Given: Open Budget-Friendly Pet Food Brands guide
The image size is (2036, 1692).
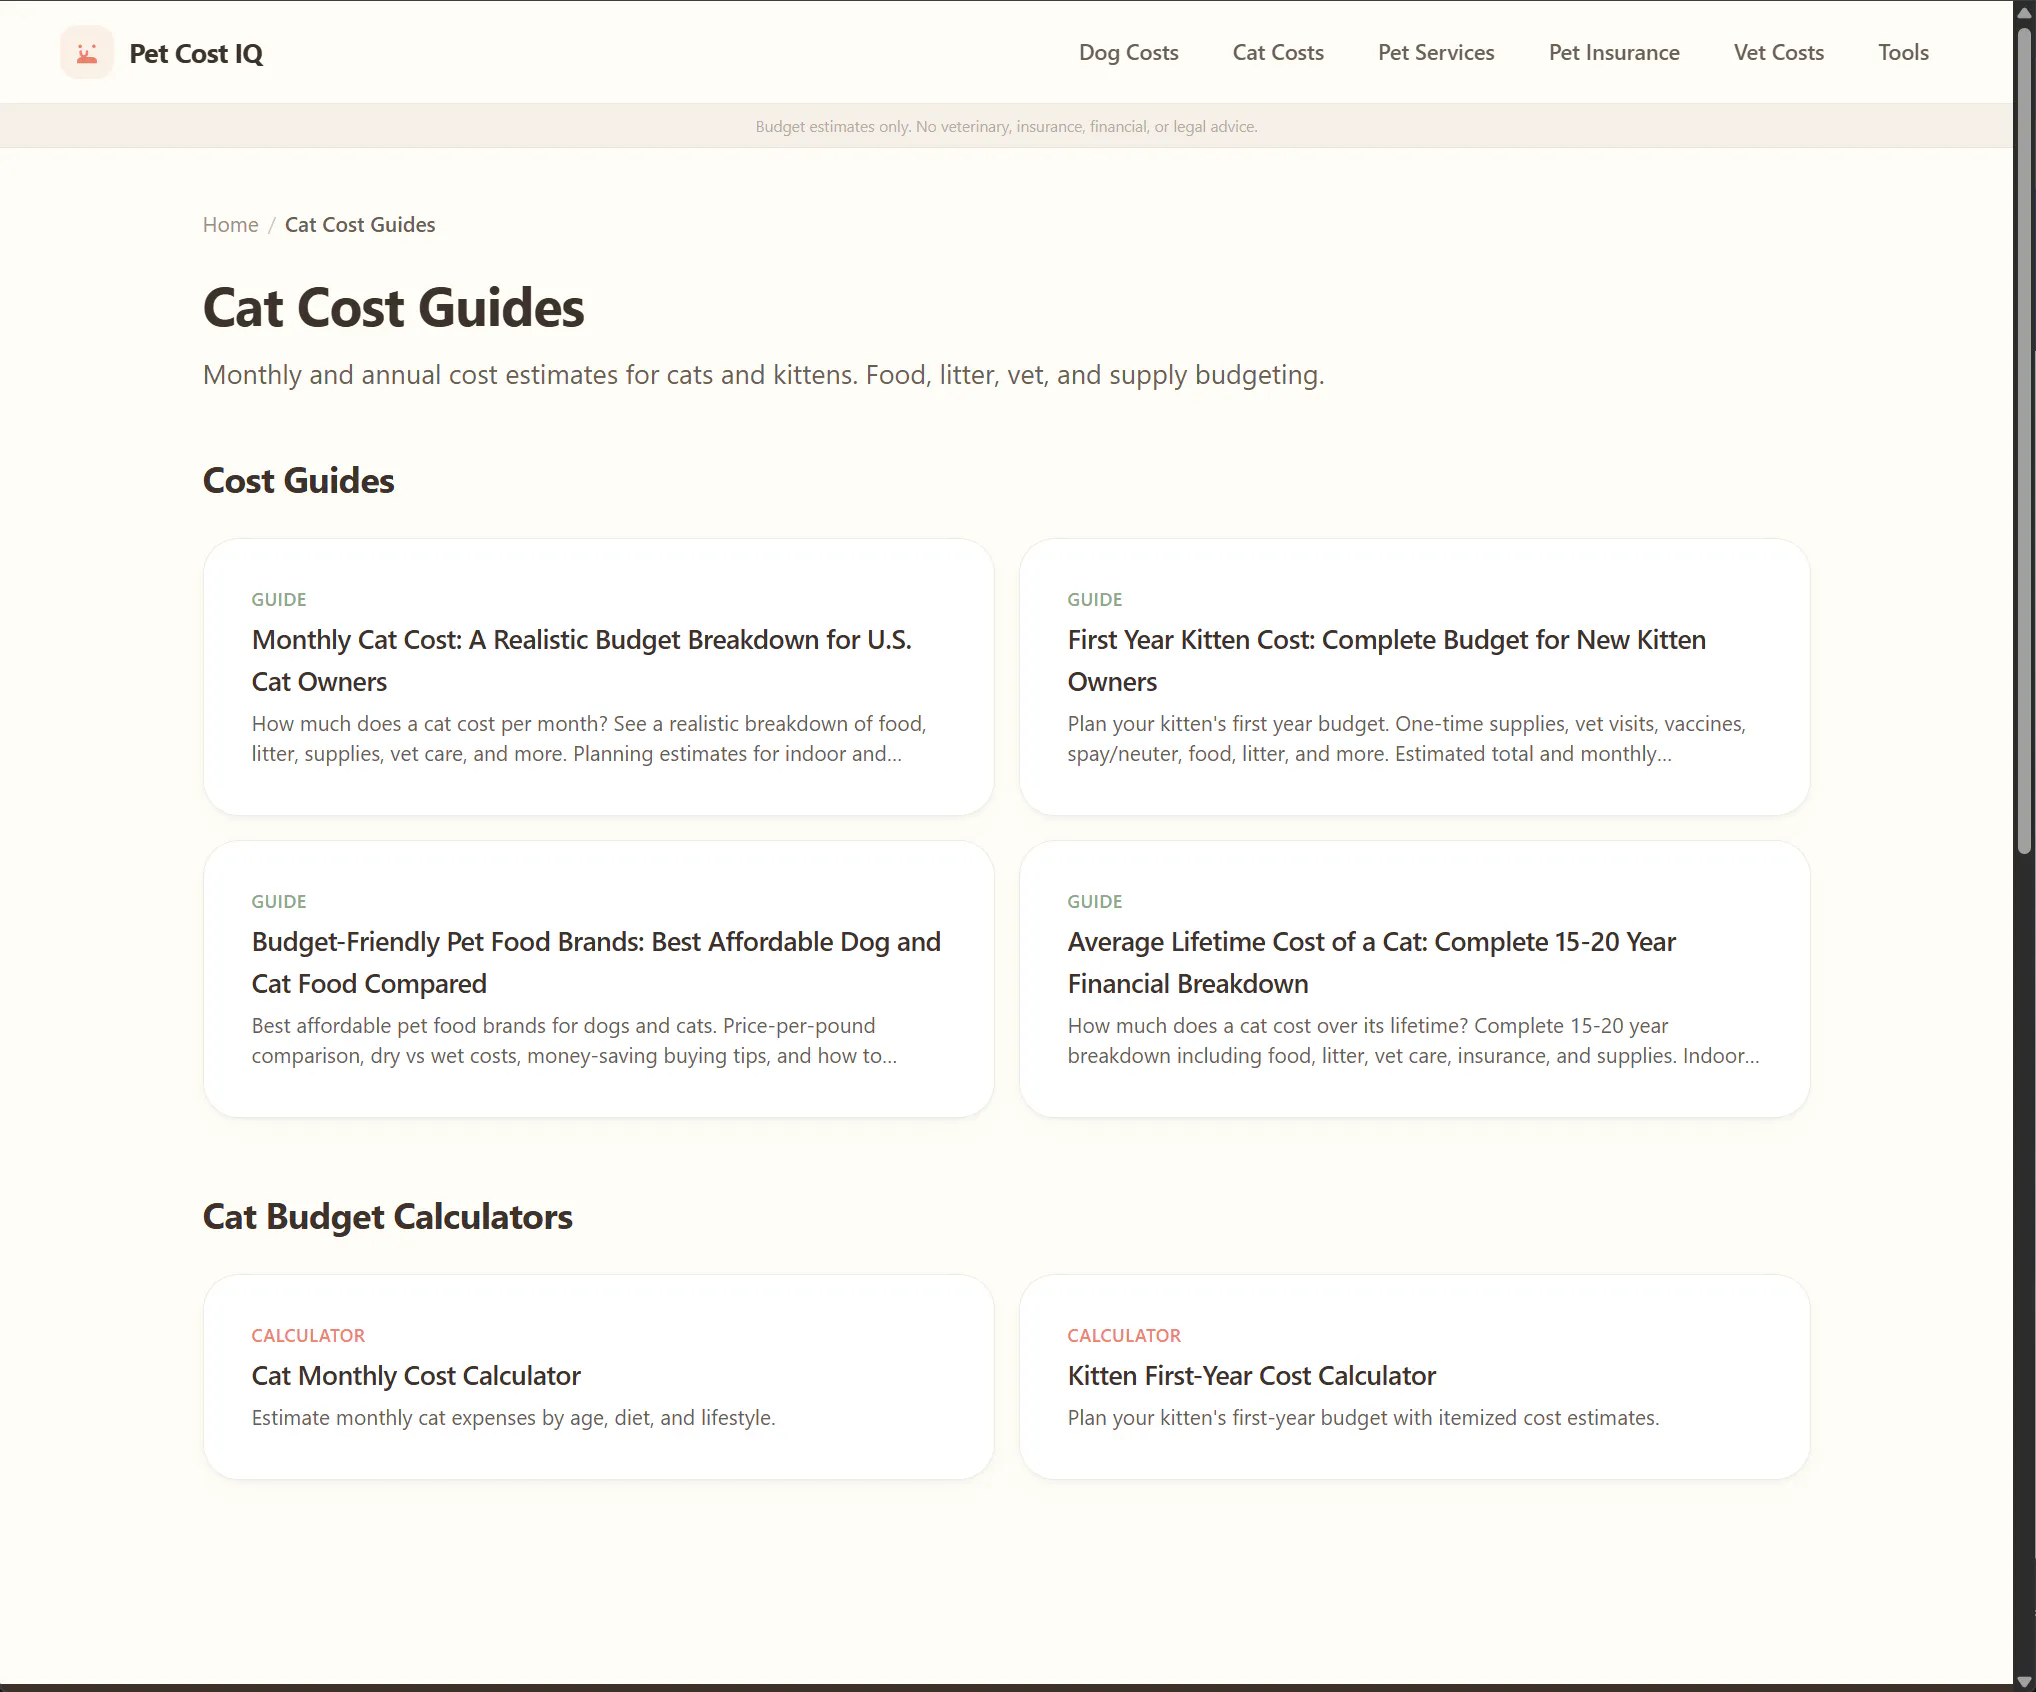Looking at the screenshot, I should pyautogui.click(x=596, y=963).
